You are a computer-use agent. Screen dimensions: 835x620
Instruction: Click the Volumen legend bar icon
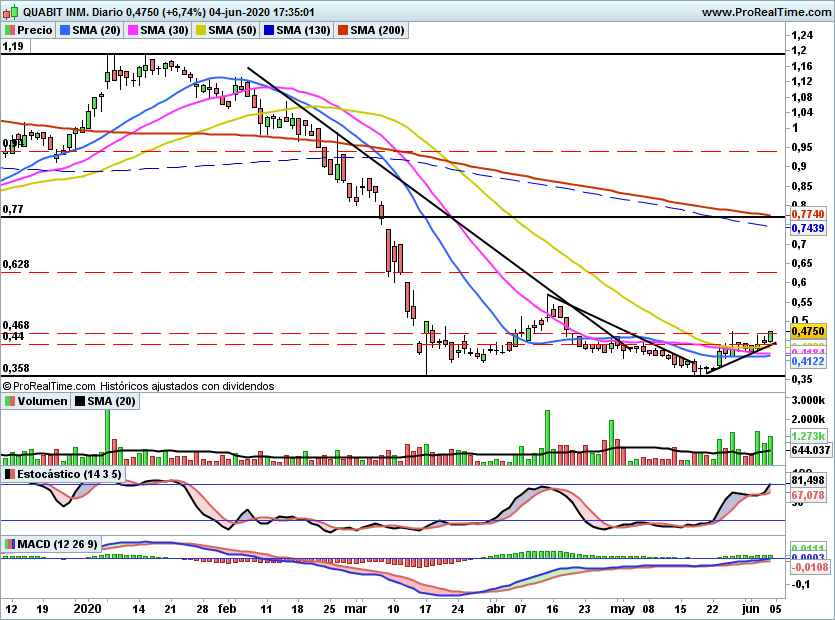click(x=10, y=401)
